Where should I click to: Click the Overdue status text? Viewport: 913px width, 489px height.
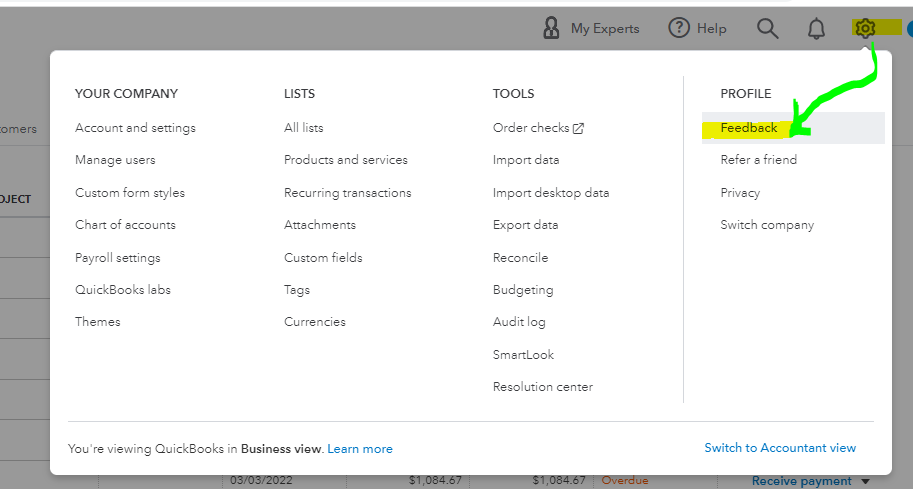click(625, 480)
